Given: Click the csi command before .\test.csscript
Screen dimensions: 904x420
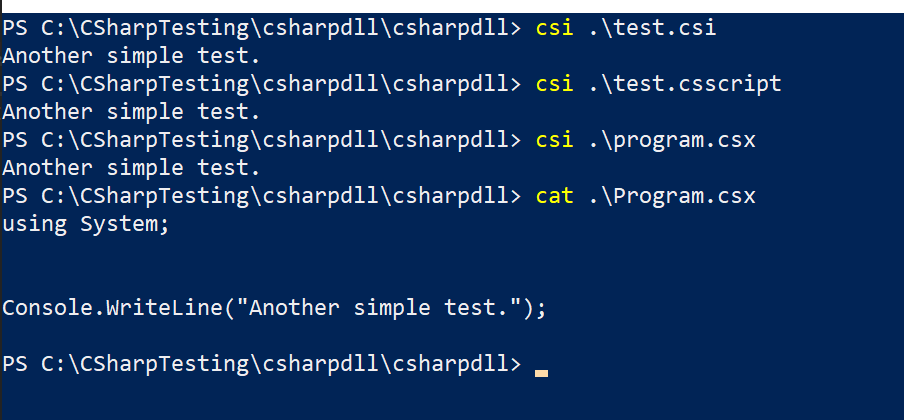Looking at the screenshot, I should (x=554, y=84).
